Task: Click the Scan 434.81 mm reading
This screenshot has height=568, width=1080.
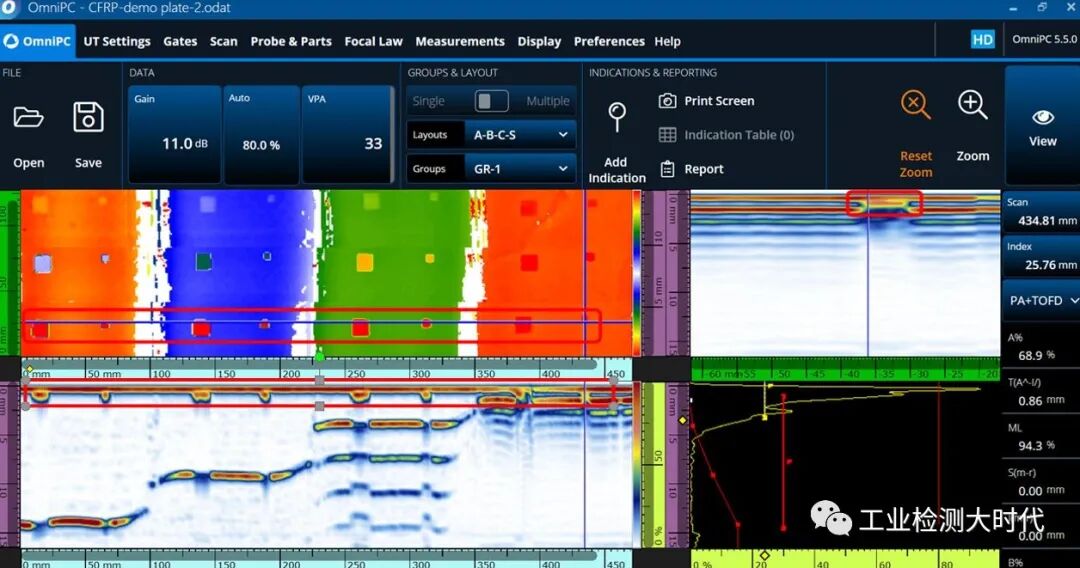Action: [x=1042, y=212]
